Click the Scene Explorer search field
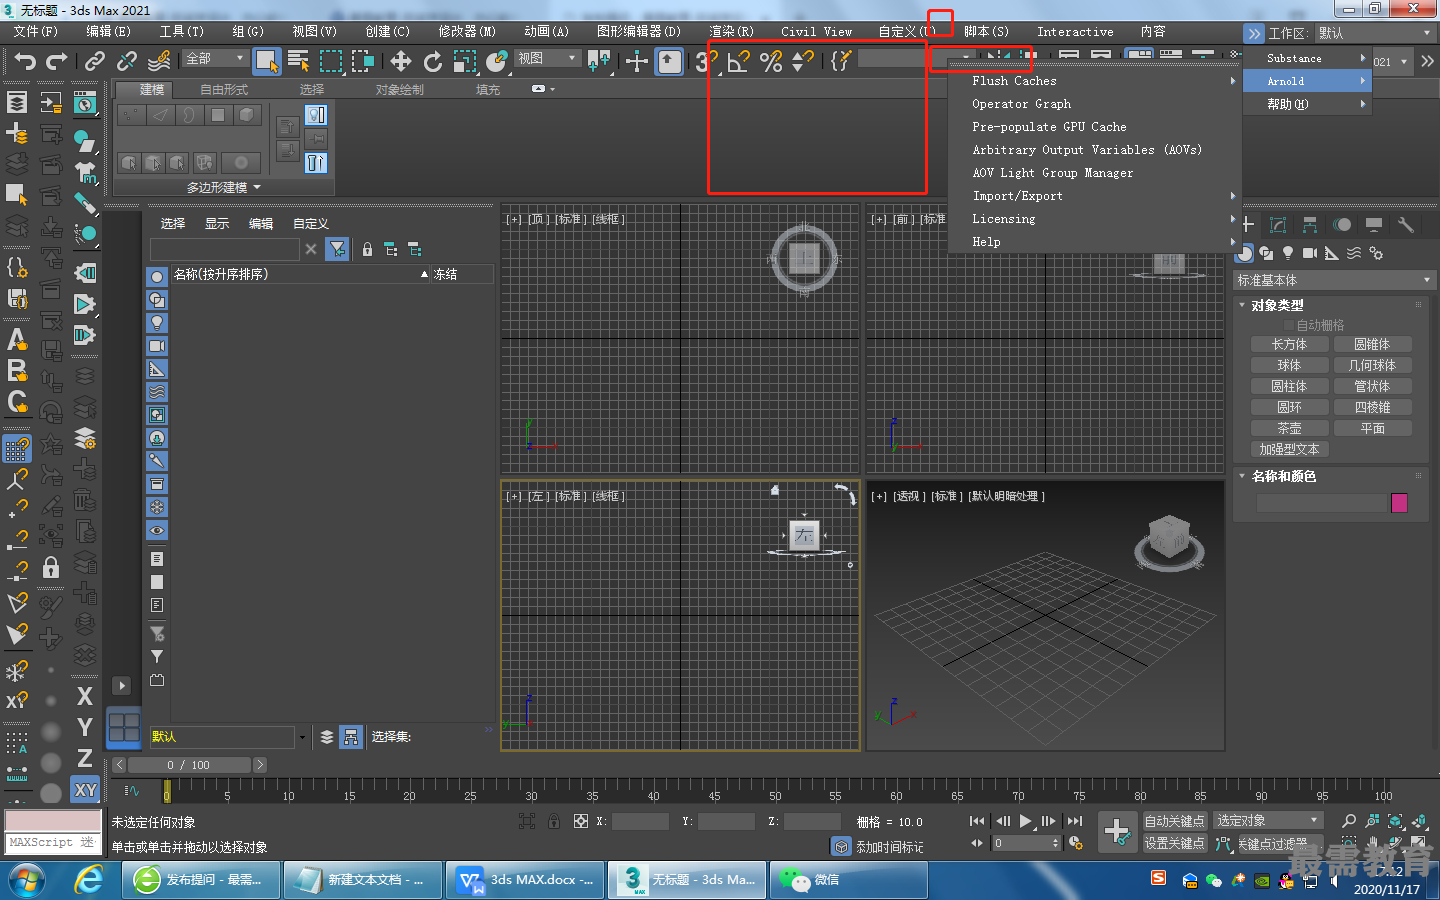Screen dimensions: 1440x900 [225, 249]
